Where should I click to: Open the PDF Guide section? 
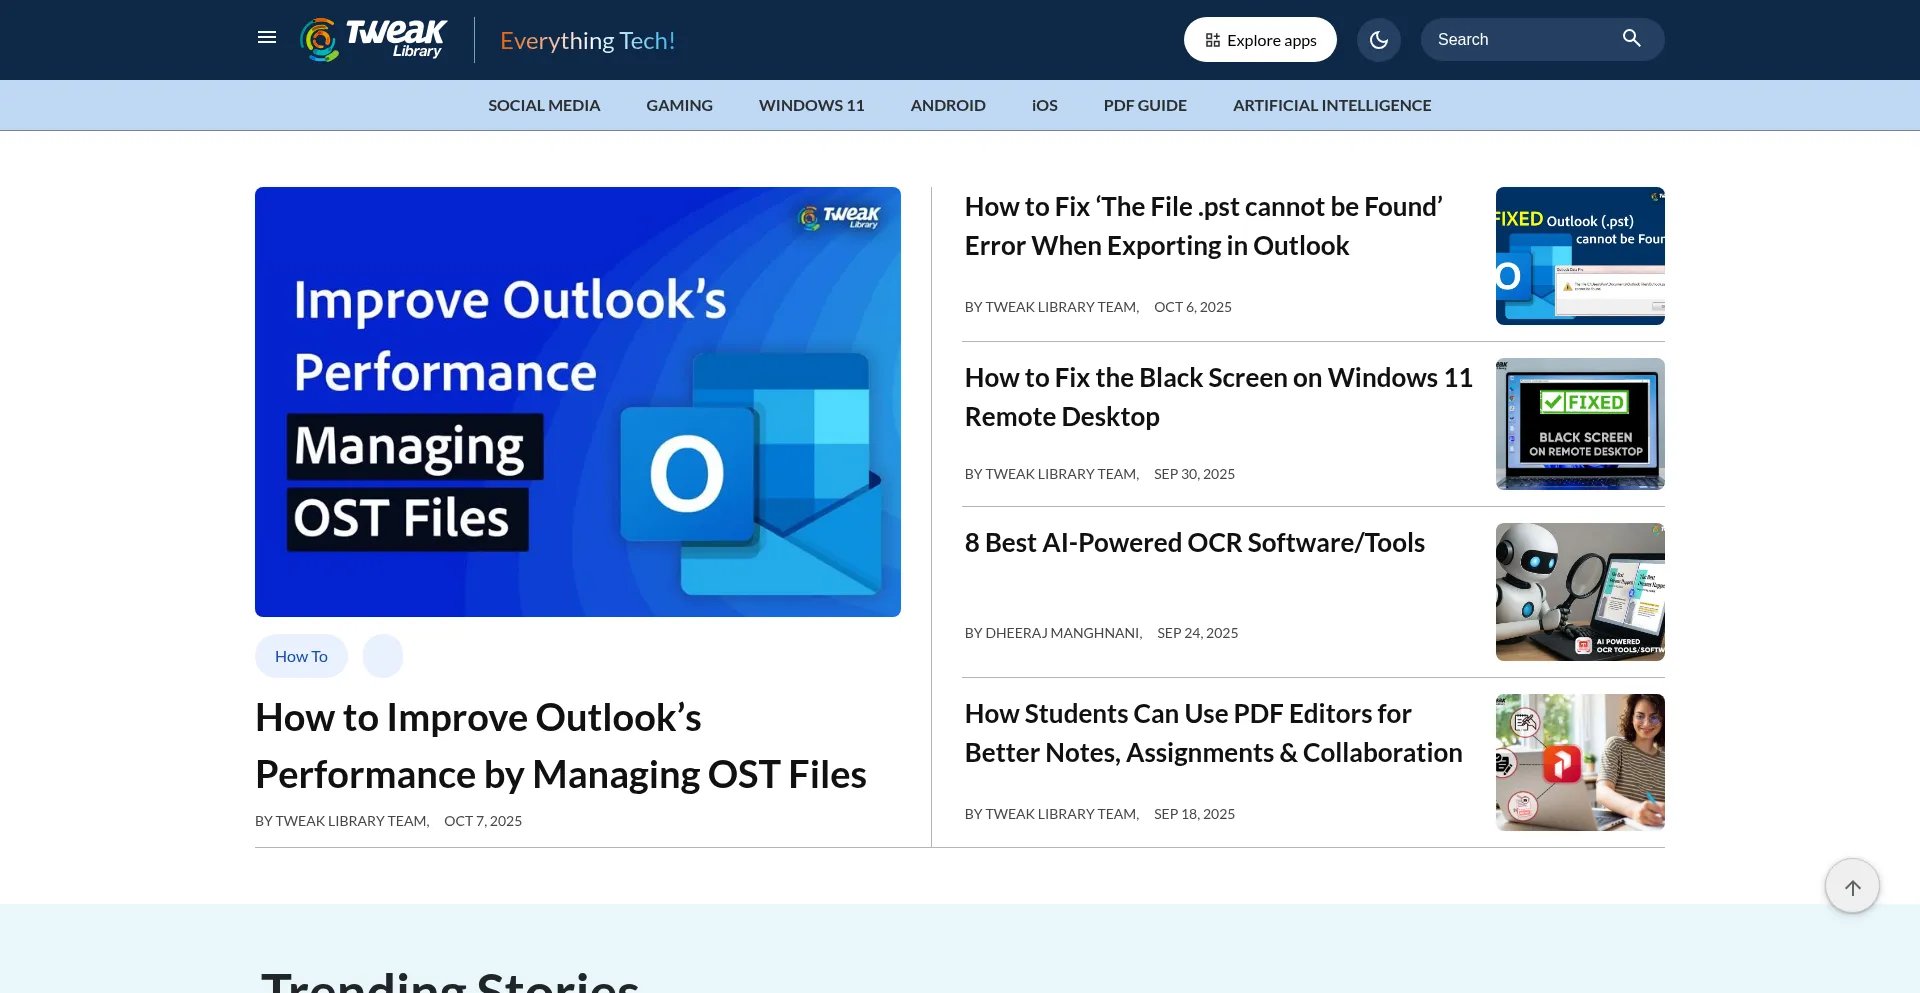[x=1145, y=105]
